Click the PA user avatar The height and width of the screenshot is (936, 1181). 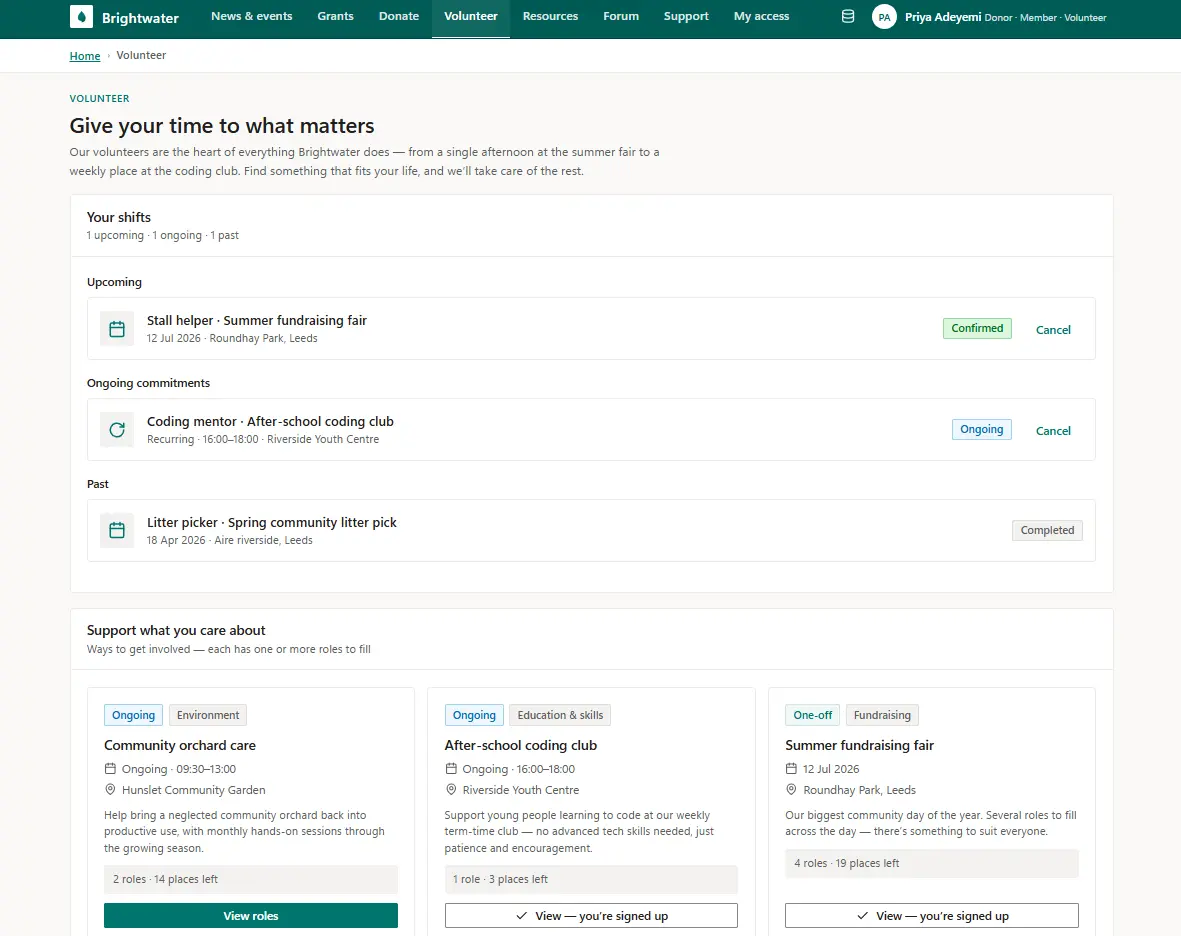(x=884, y=17)
